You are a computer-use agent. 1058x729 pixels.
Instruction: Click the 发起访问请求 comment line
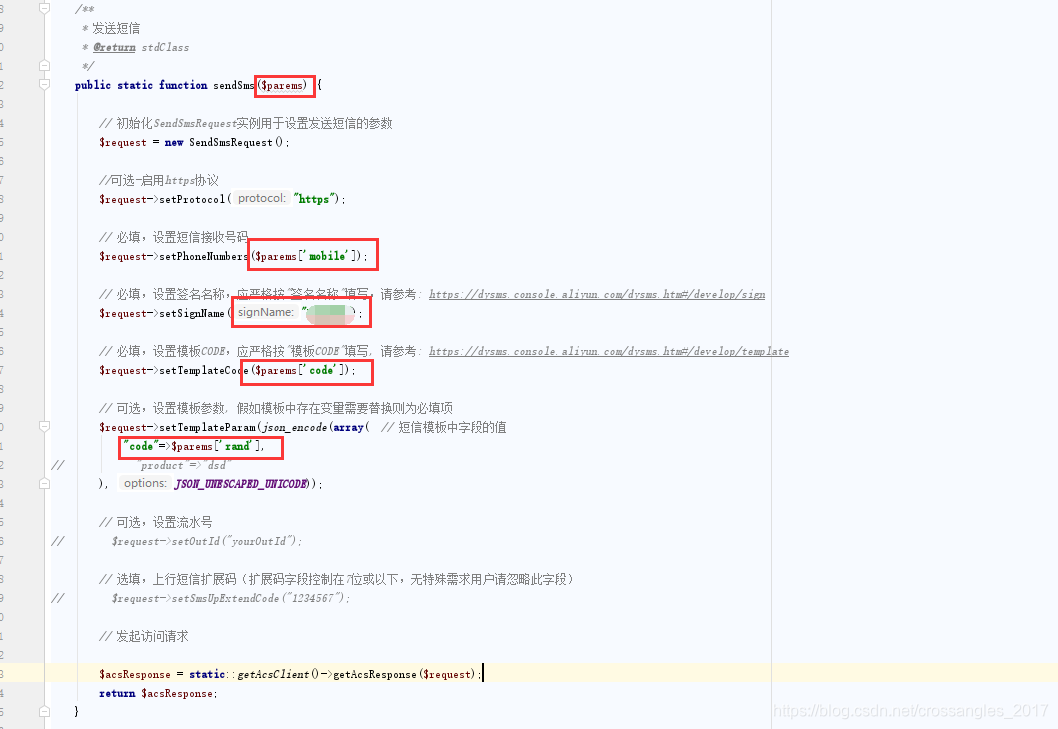coord(144,637)
